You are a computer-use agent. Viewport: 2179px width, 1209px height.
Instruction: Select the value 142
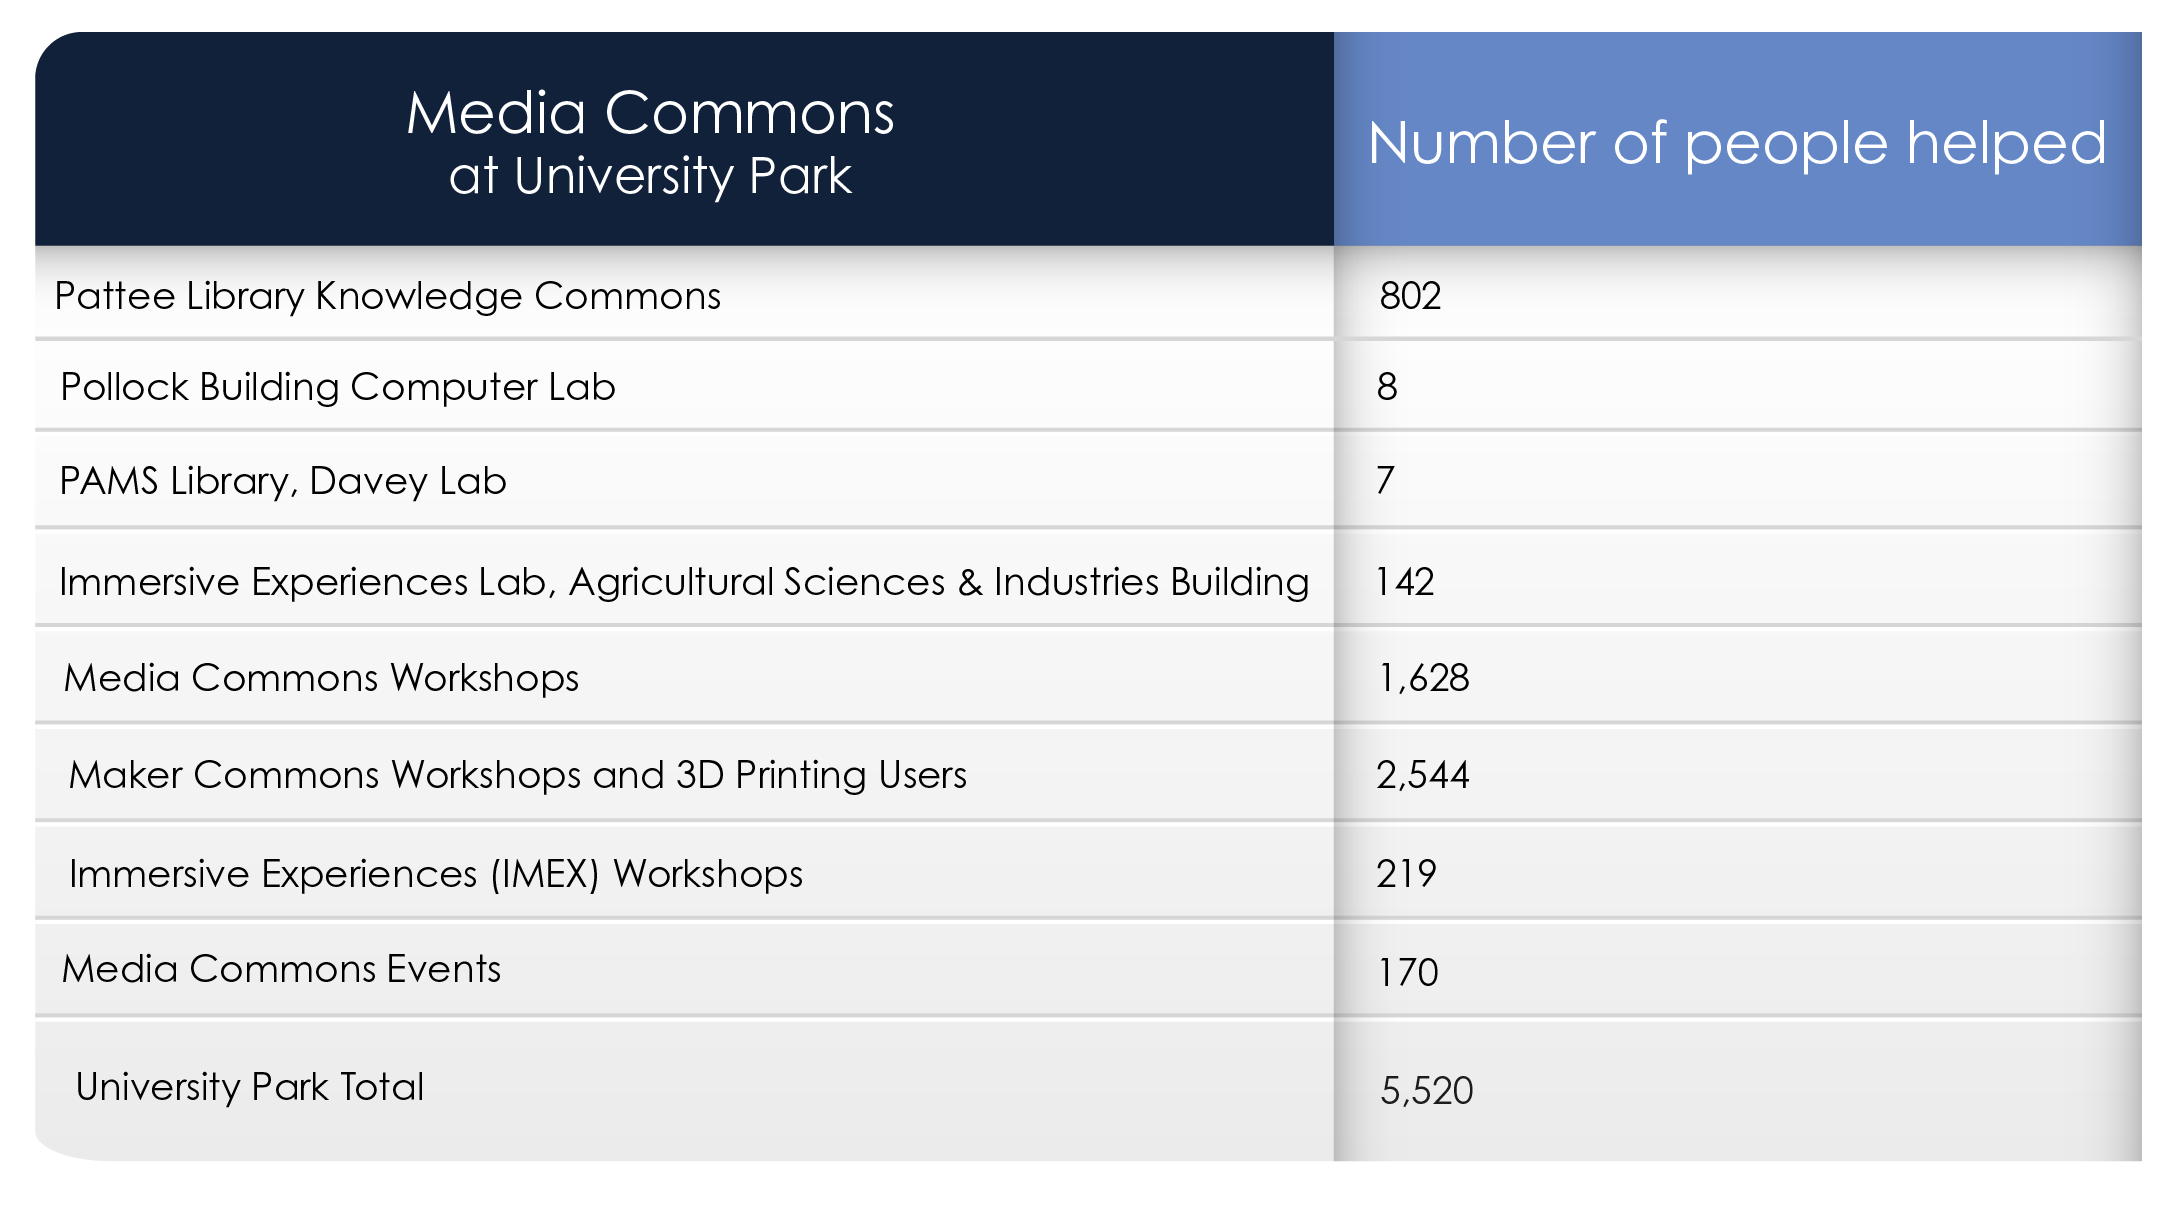click(x=1405, y=582)
